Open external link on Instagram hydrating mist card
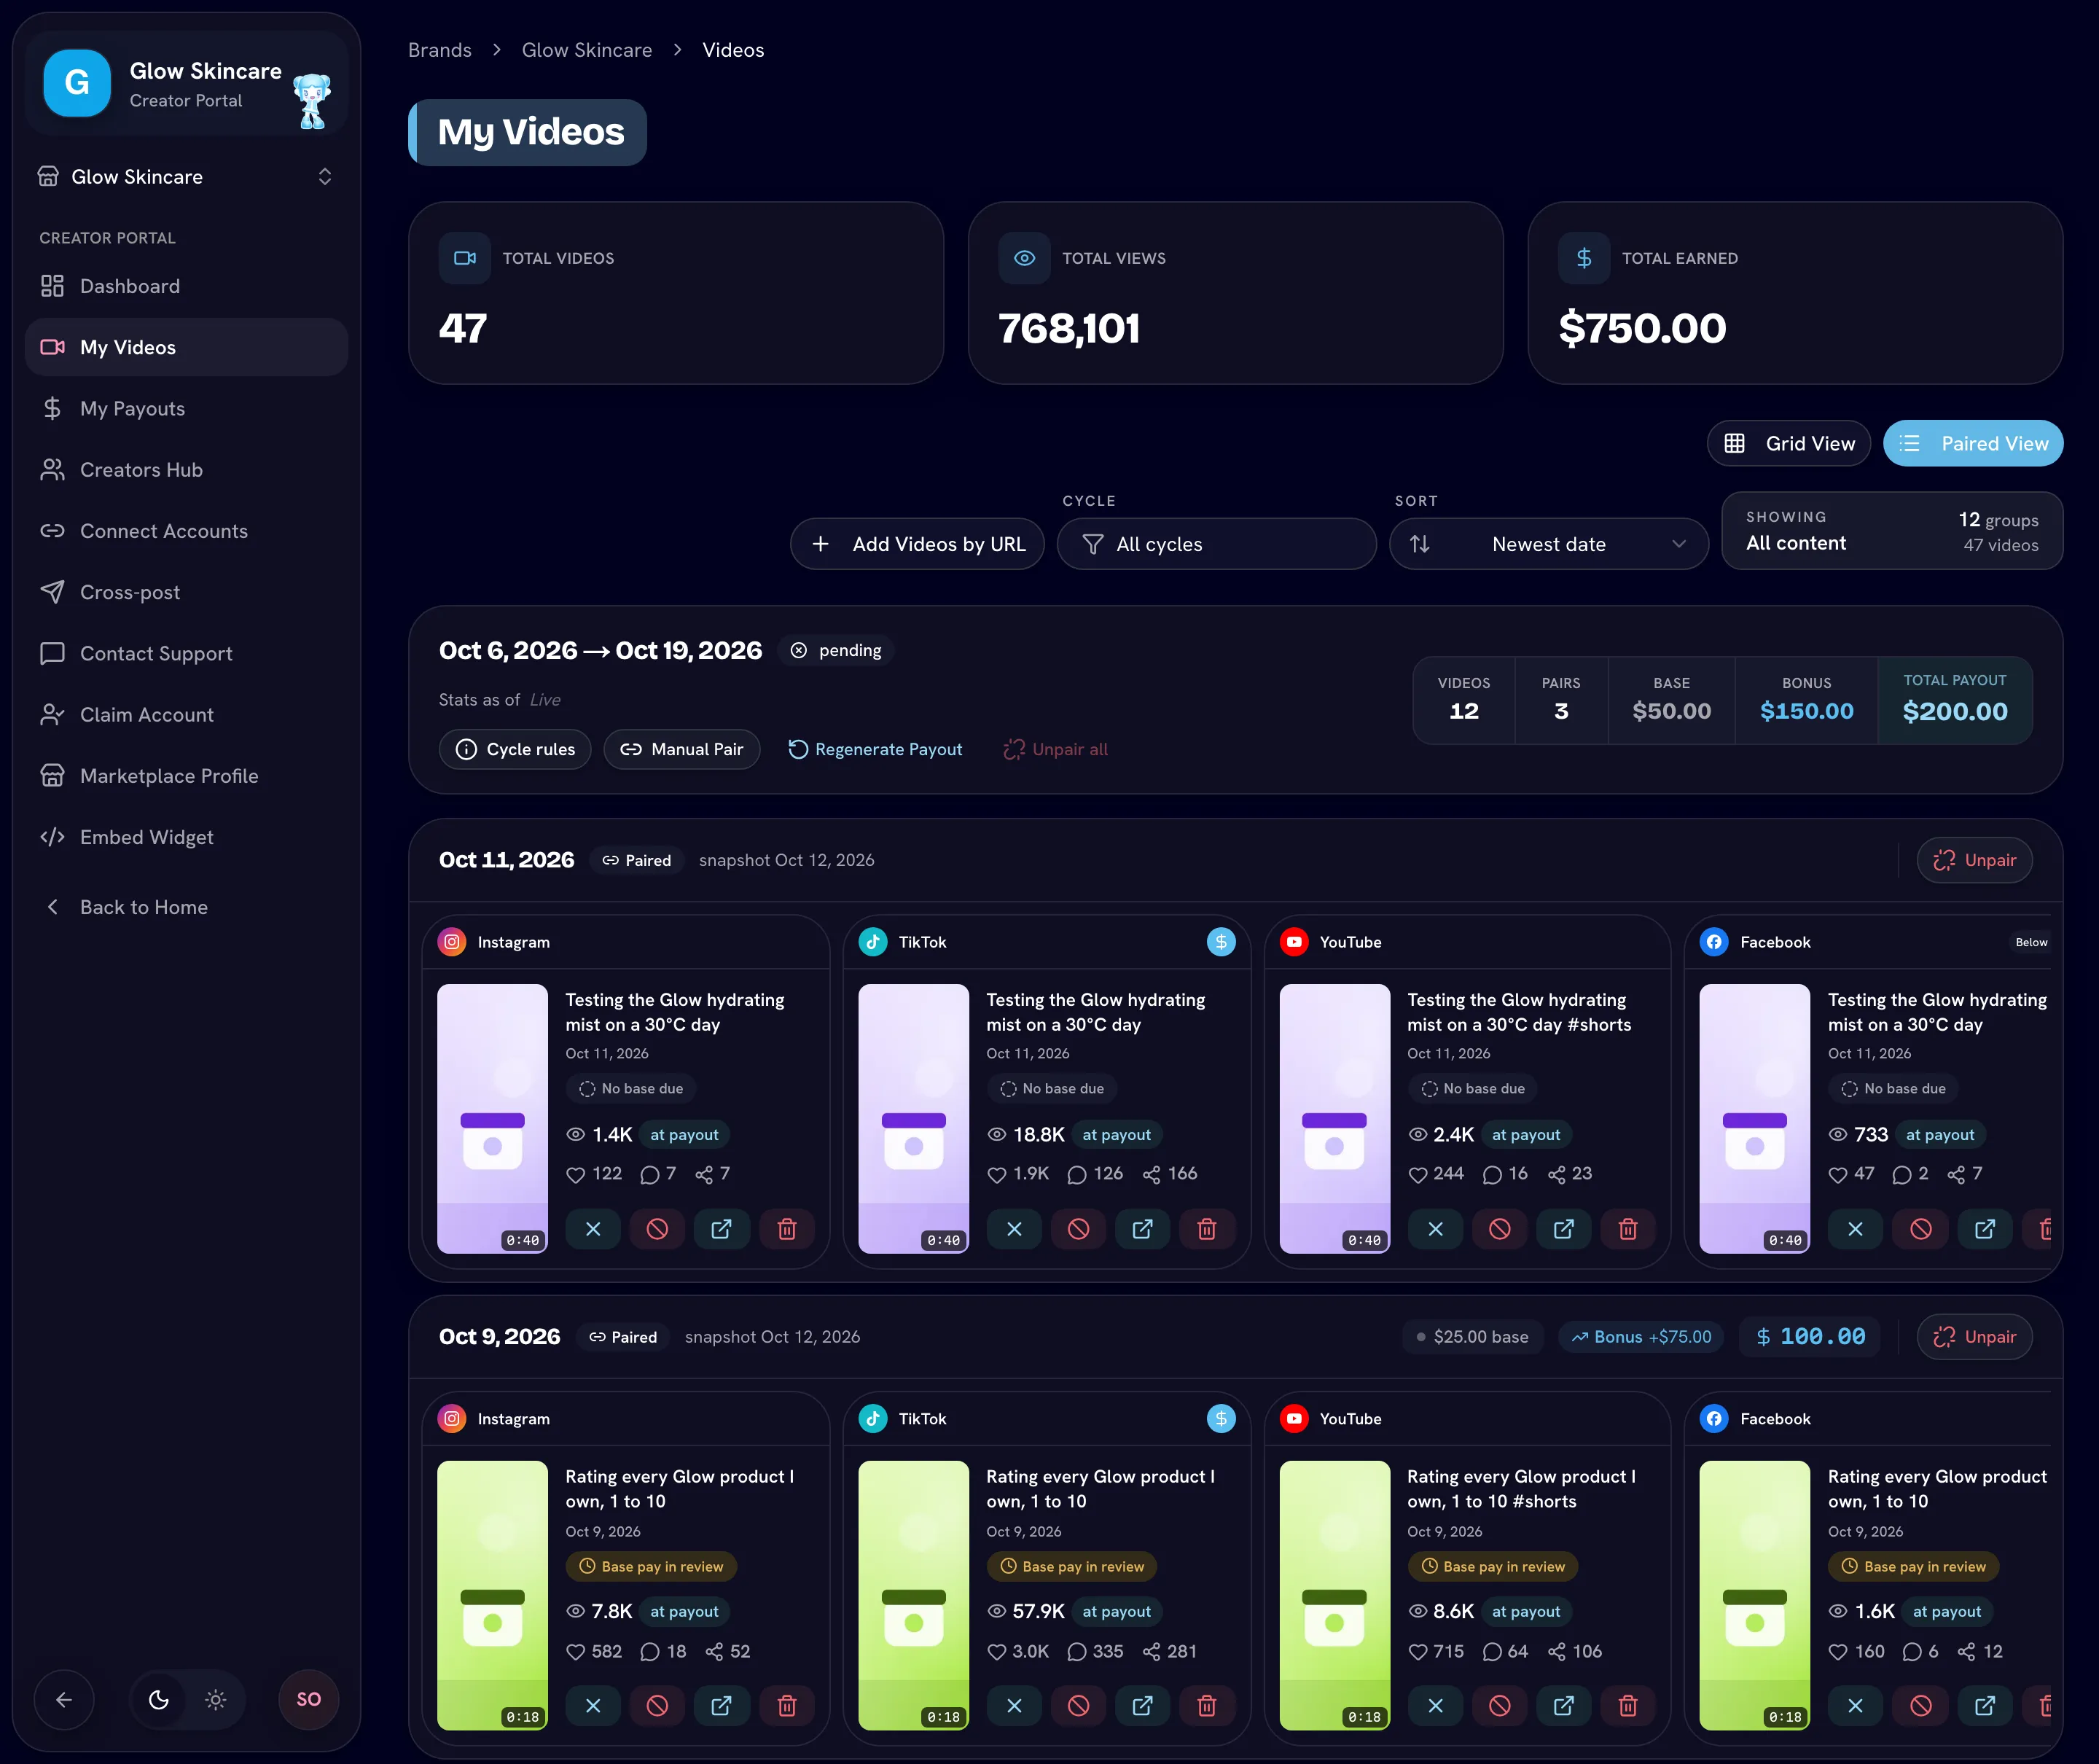2099x1764 pixels. tap(721, 1229)
